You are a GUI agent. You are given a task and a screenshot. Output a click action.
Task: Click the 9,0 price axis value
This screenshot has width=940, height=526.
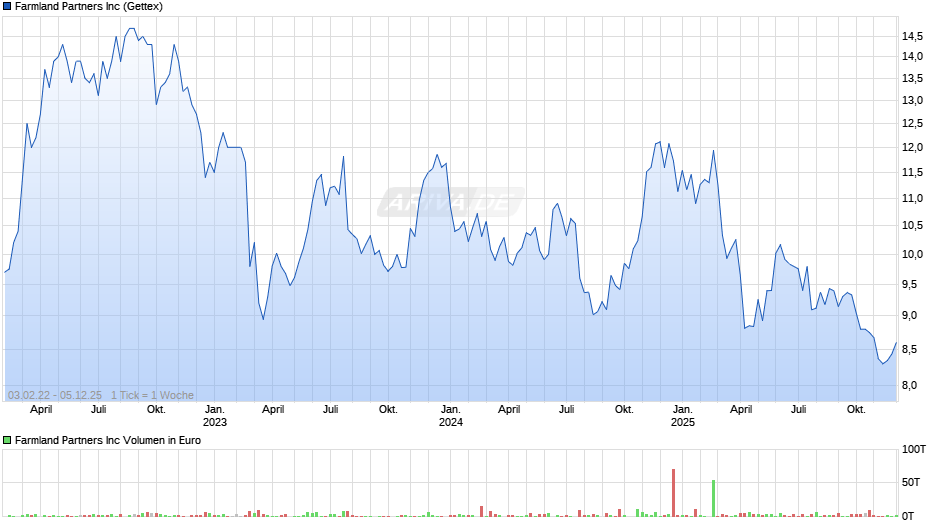tap(909, 315)
